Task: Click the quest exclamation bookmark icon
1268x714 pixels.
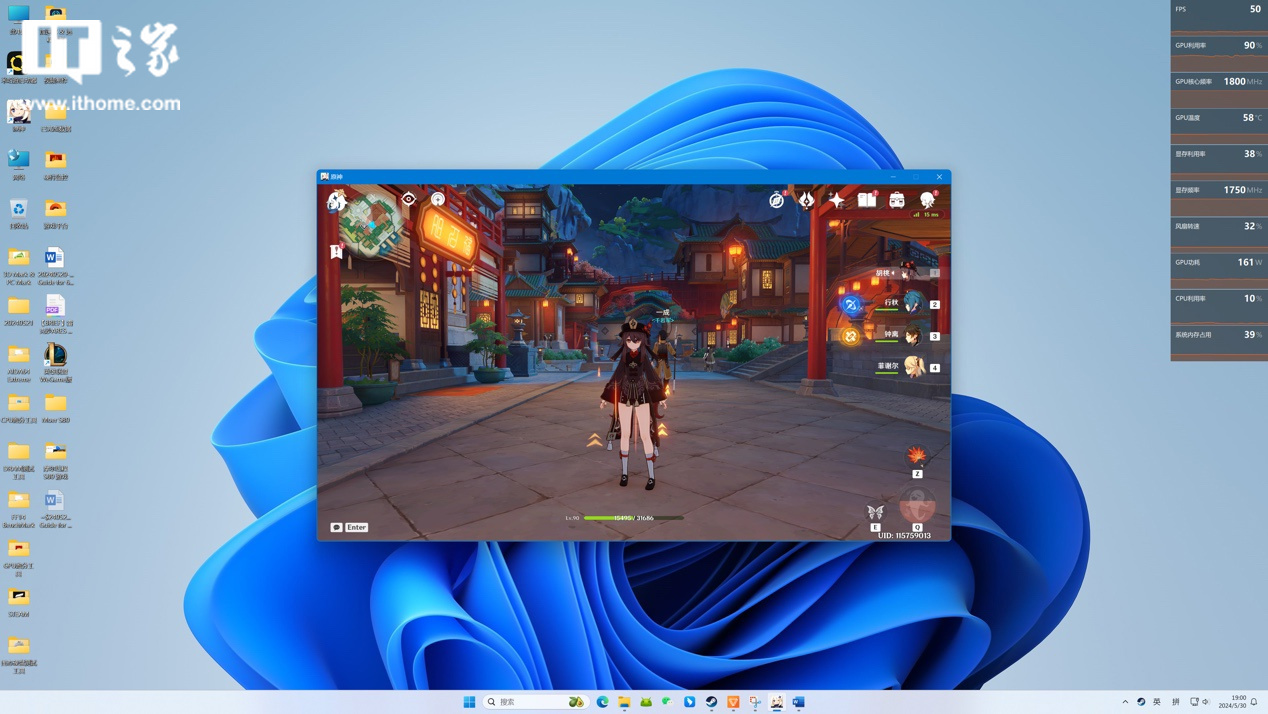Action: pyautogui.click(x=337, y=251)
